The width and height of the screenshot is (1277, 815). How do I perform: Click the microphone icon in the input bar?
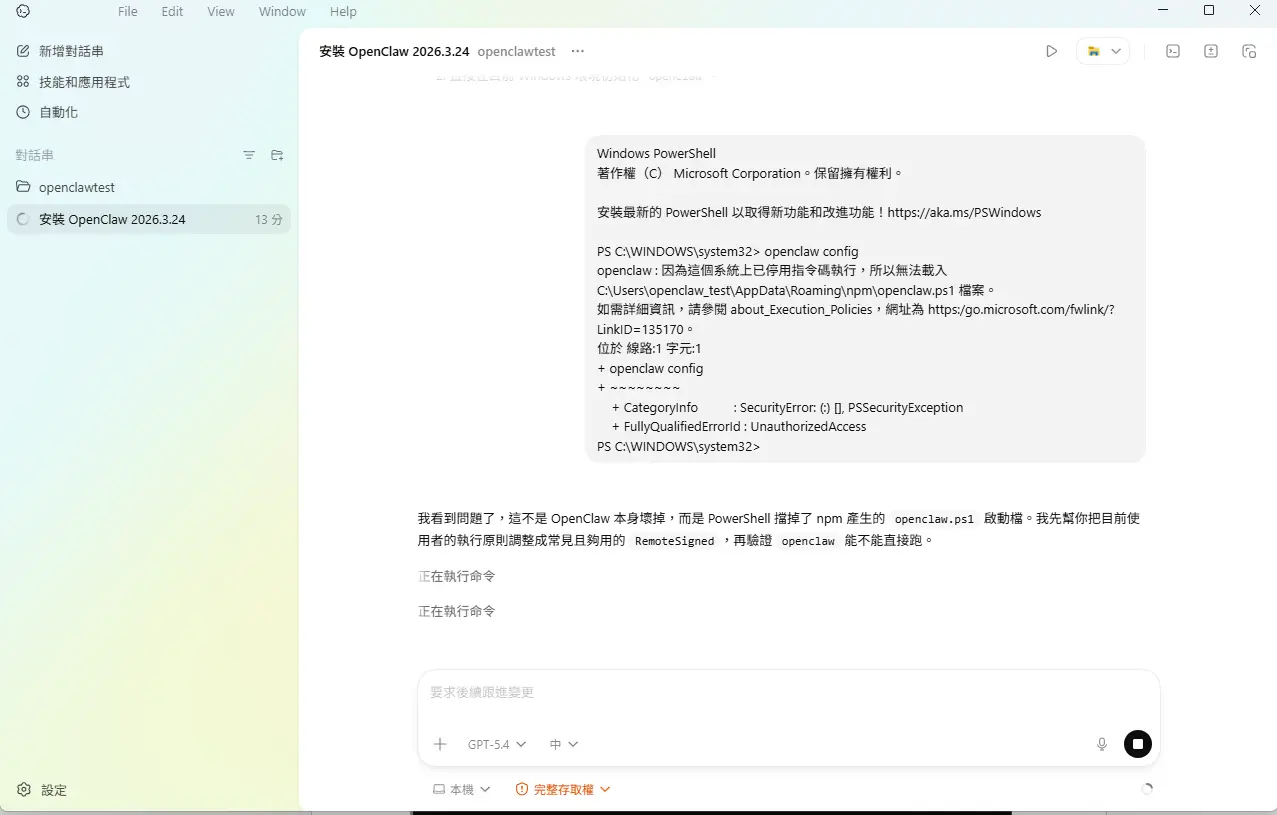pos(1101,744)
